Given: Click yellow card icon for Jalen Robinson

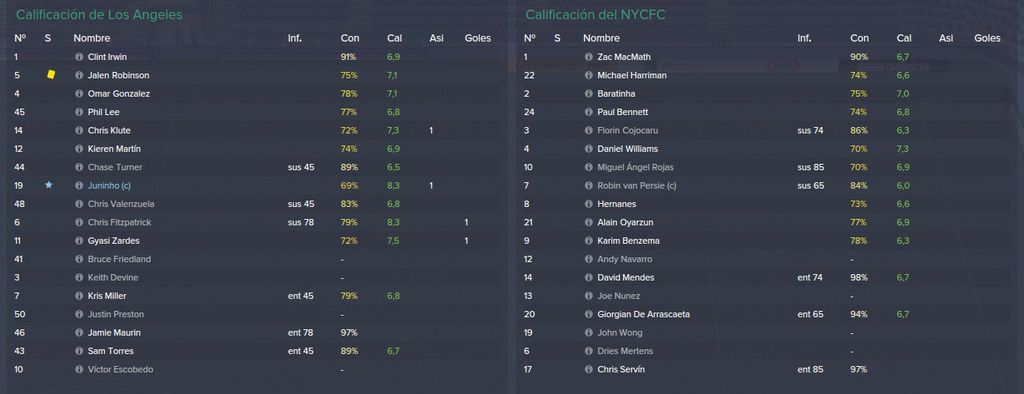Looking at the screenshot, I should click(x=51, y=75).
